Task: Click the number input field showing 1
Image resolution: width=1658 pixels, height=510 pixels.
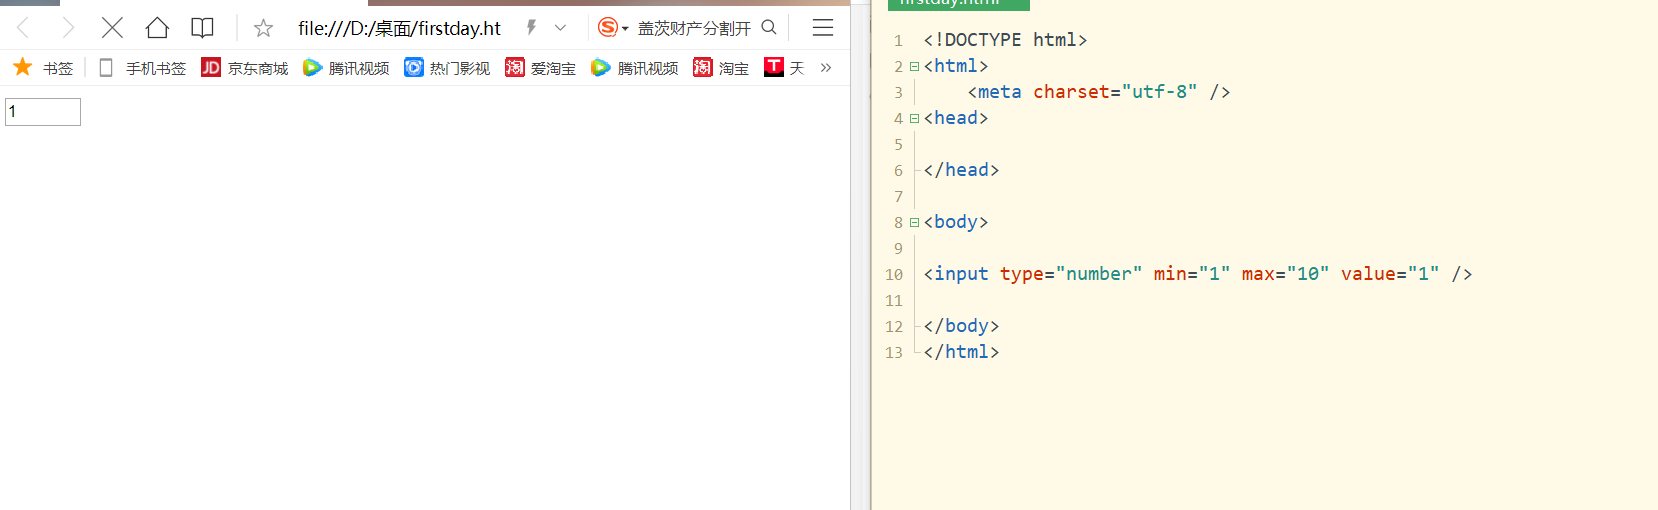Action: (x=43, y=112)
